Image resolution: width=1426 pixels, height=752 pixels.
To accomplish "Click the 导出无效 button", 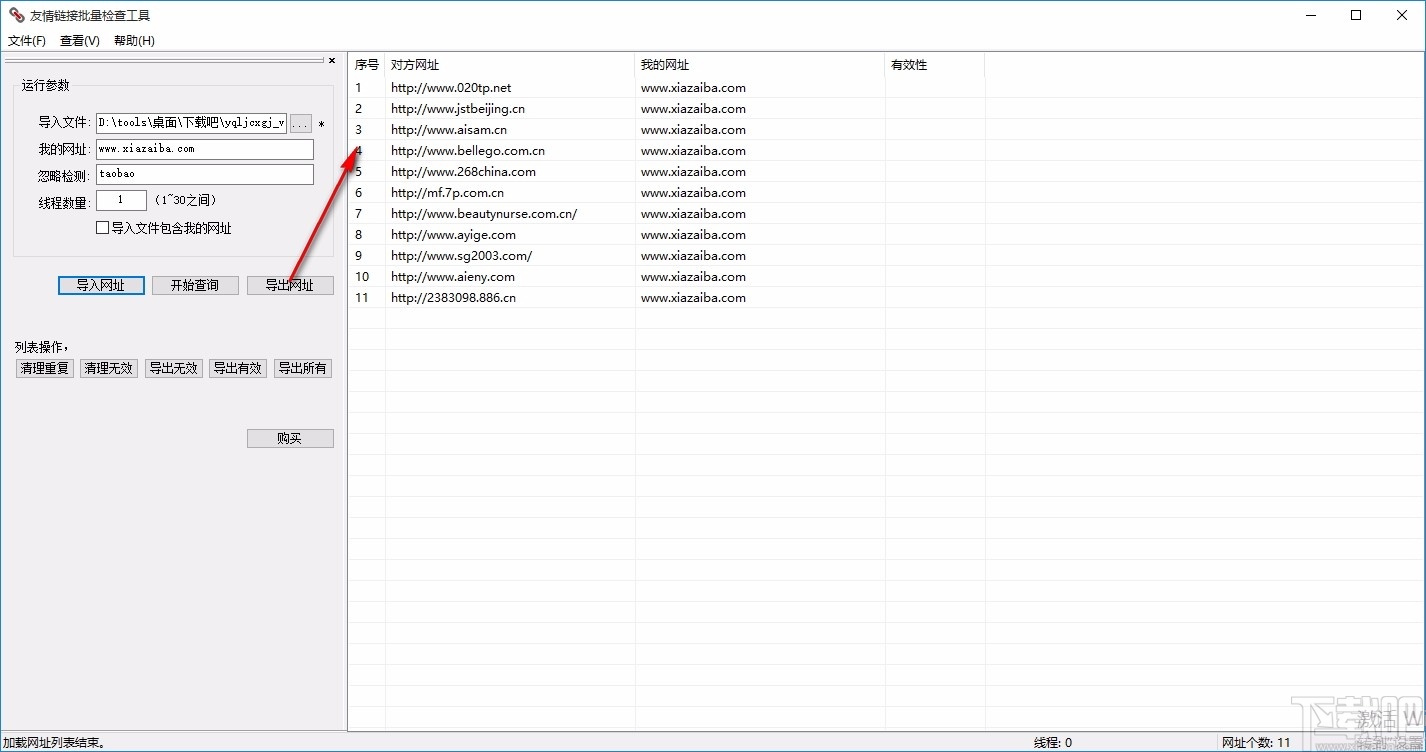I will click(x=174, y=368).
